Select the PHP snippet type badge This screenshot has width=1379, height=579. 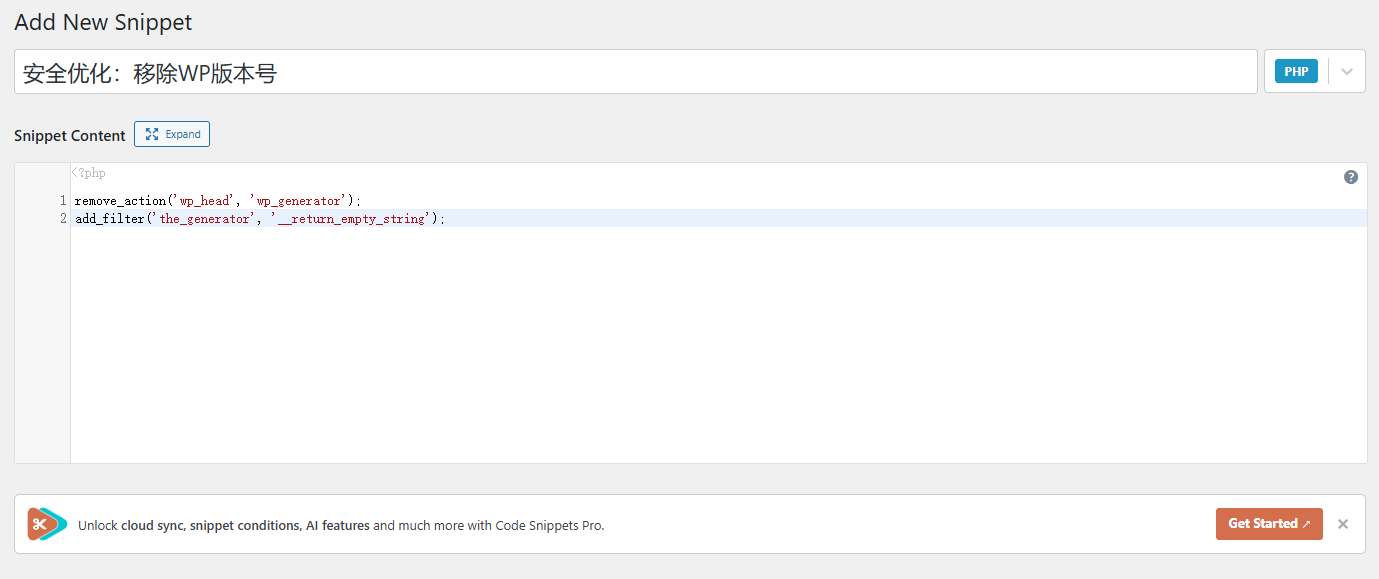(1296, 72)
